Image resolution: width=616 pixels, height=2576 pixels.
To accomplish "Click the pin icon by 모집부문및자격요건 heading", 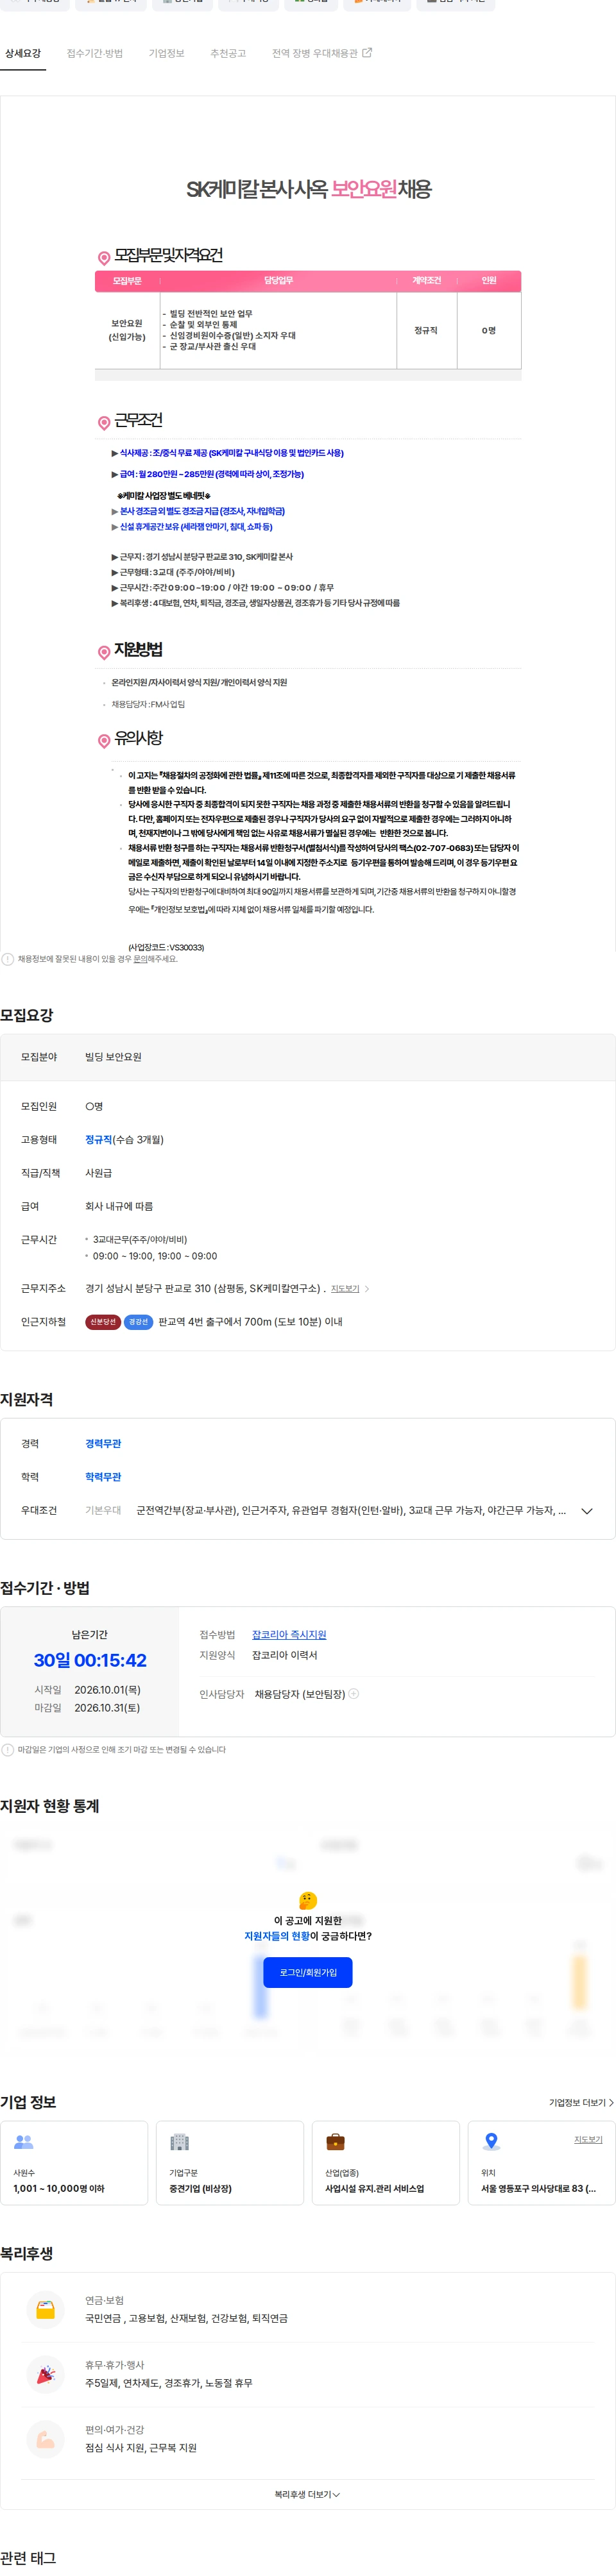I will [104, 258].
